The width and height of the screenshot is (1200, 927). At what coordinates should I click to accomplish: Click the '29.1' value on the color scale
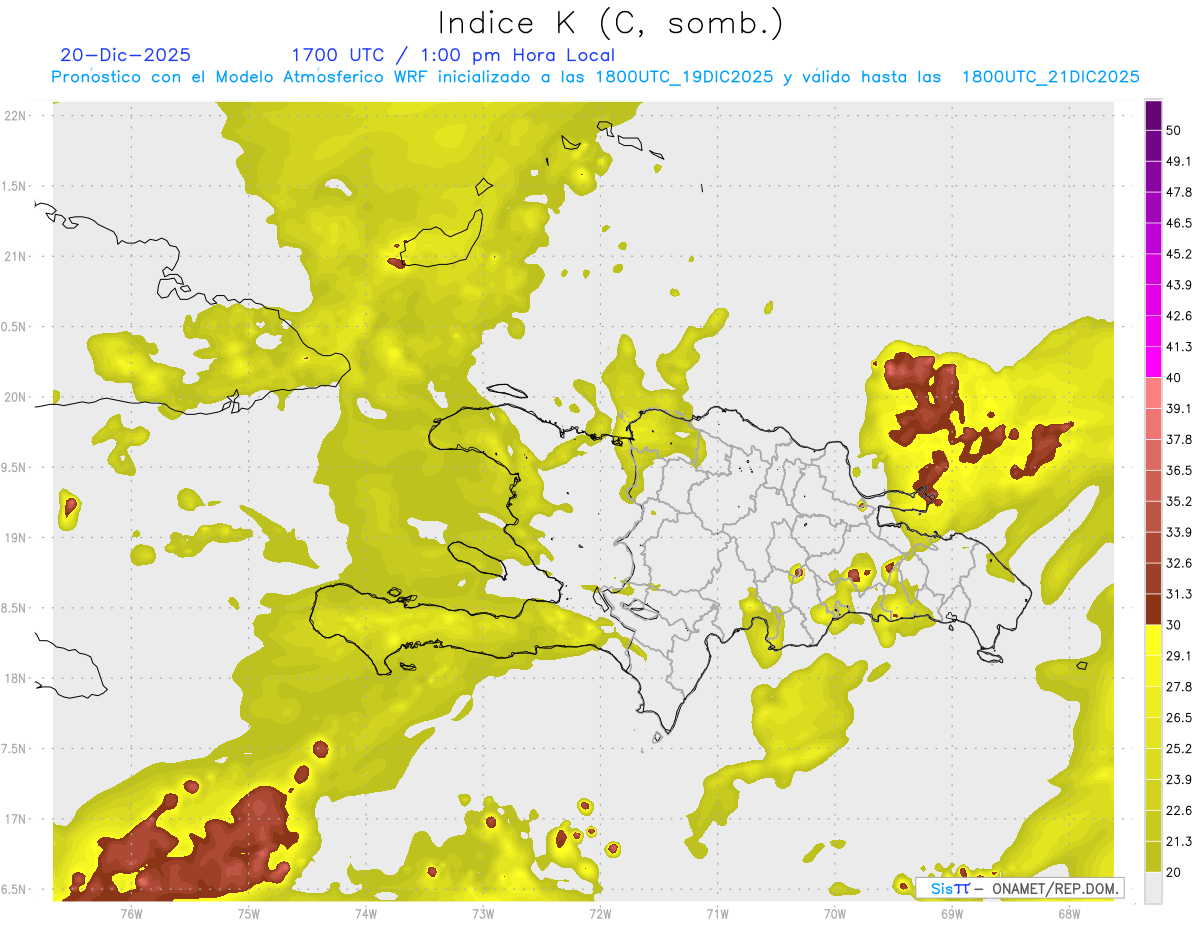[1179, 657]
